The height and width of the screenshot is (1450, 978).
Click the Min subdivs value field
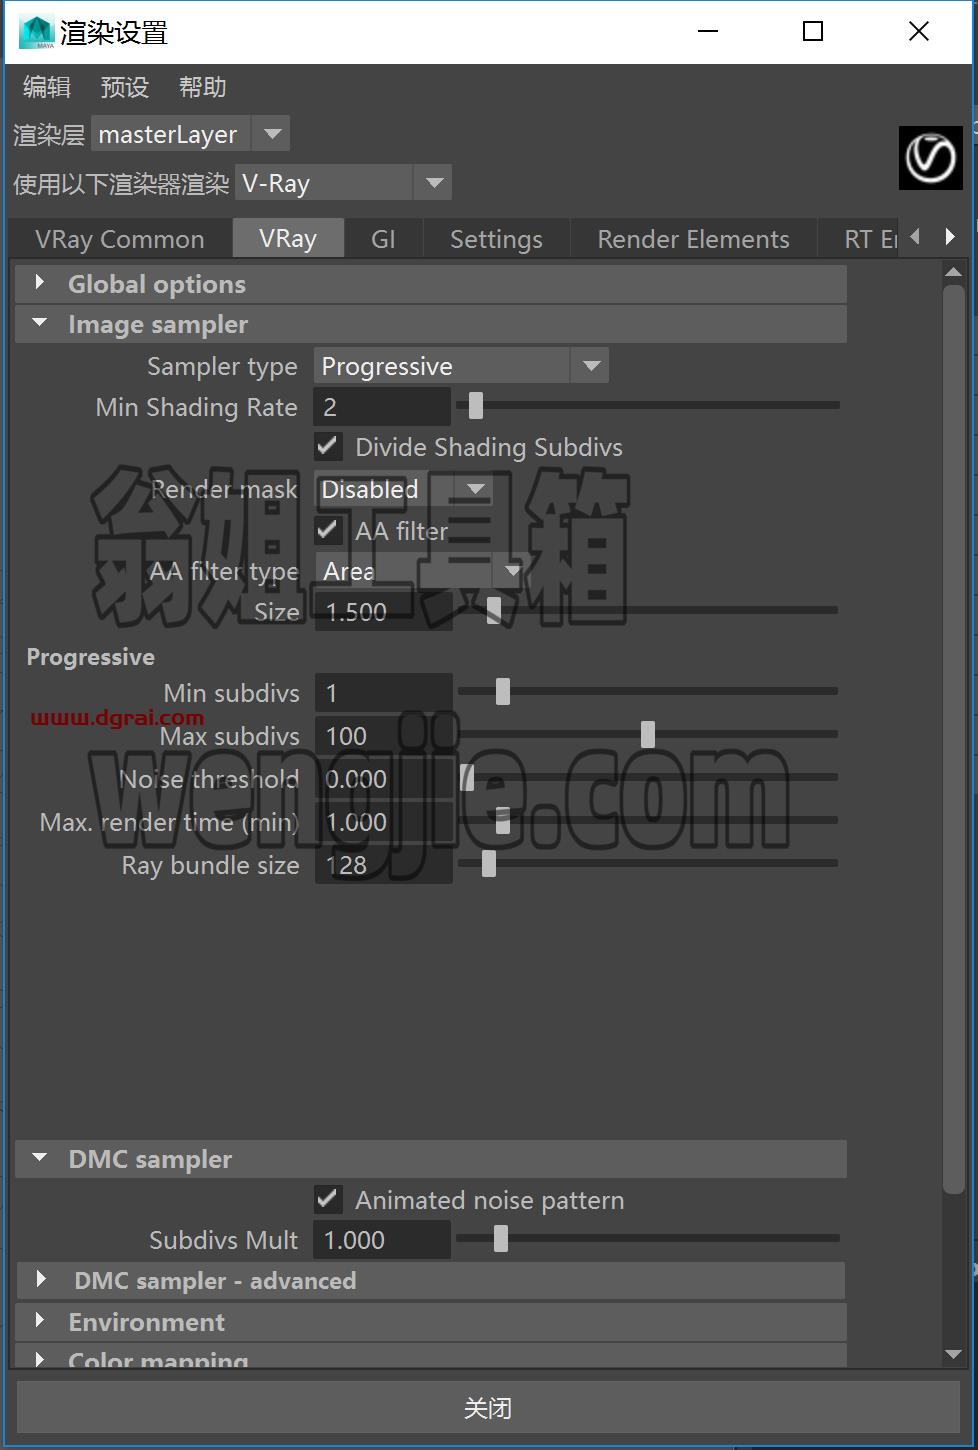point(383,693)
